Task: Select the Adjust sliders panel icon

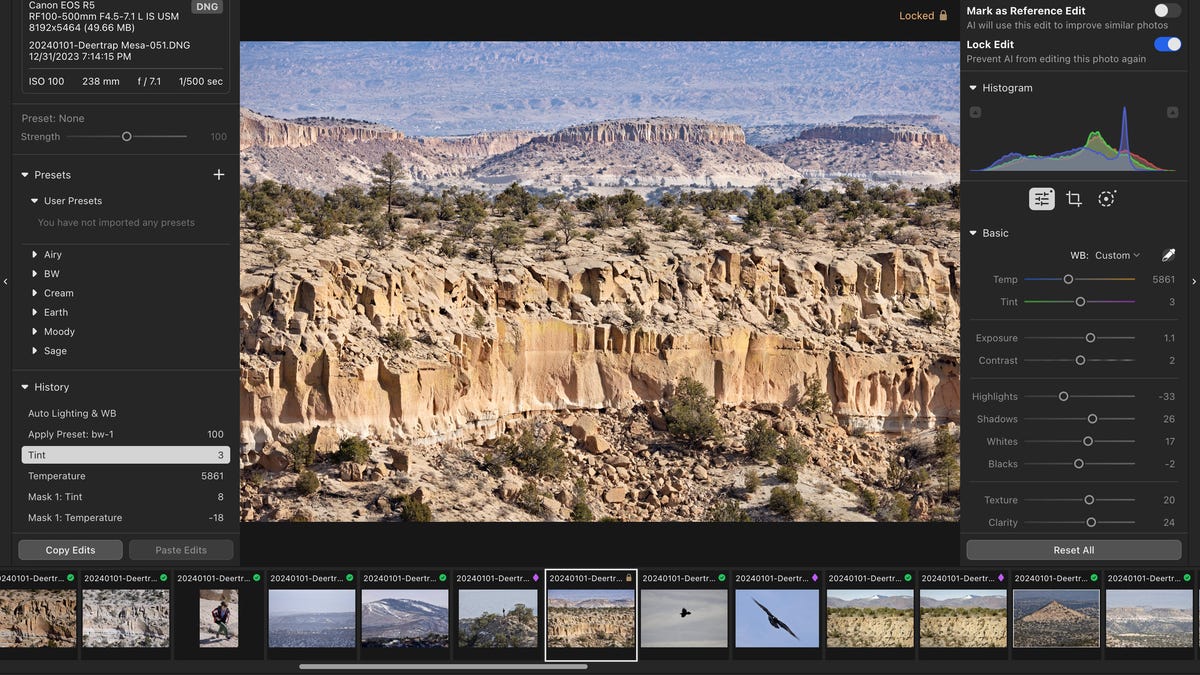Action: click(1041, 198)
